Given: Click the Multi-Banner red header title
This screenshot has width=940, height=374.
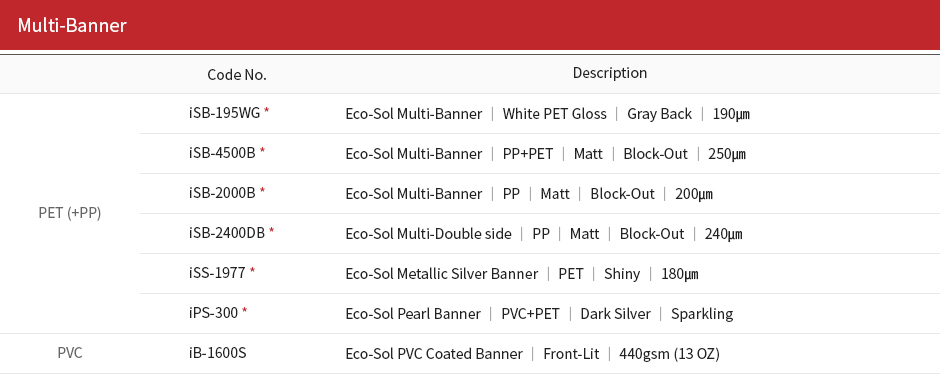Looking at the screenshot, I should (x=72, y=25).
